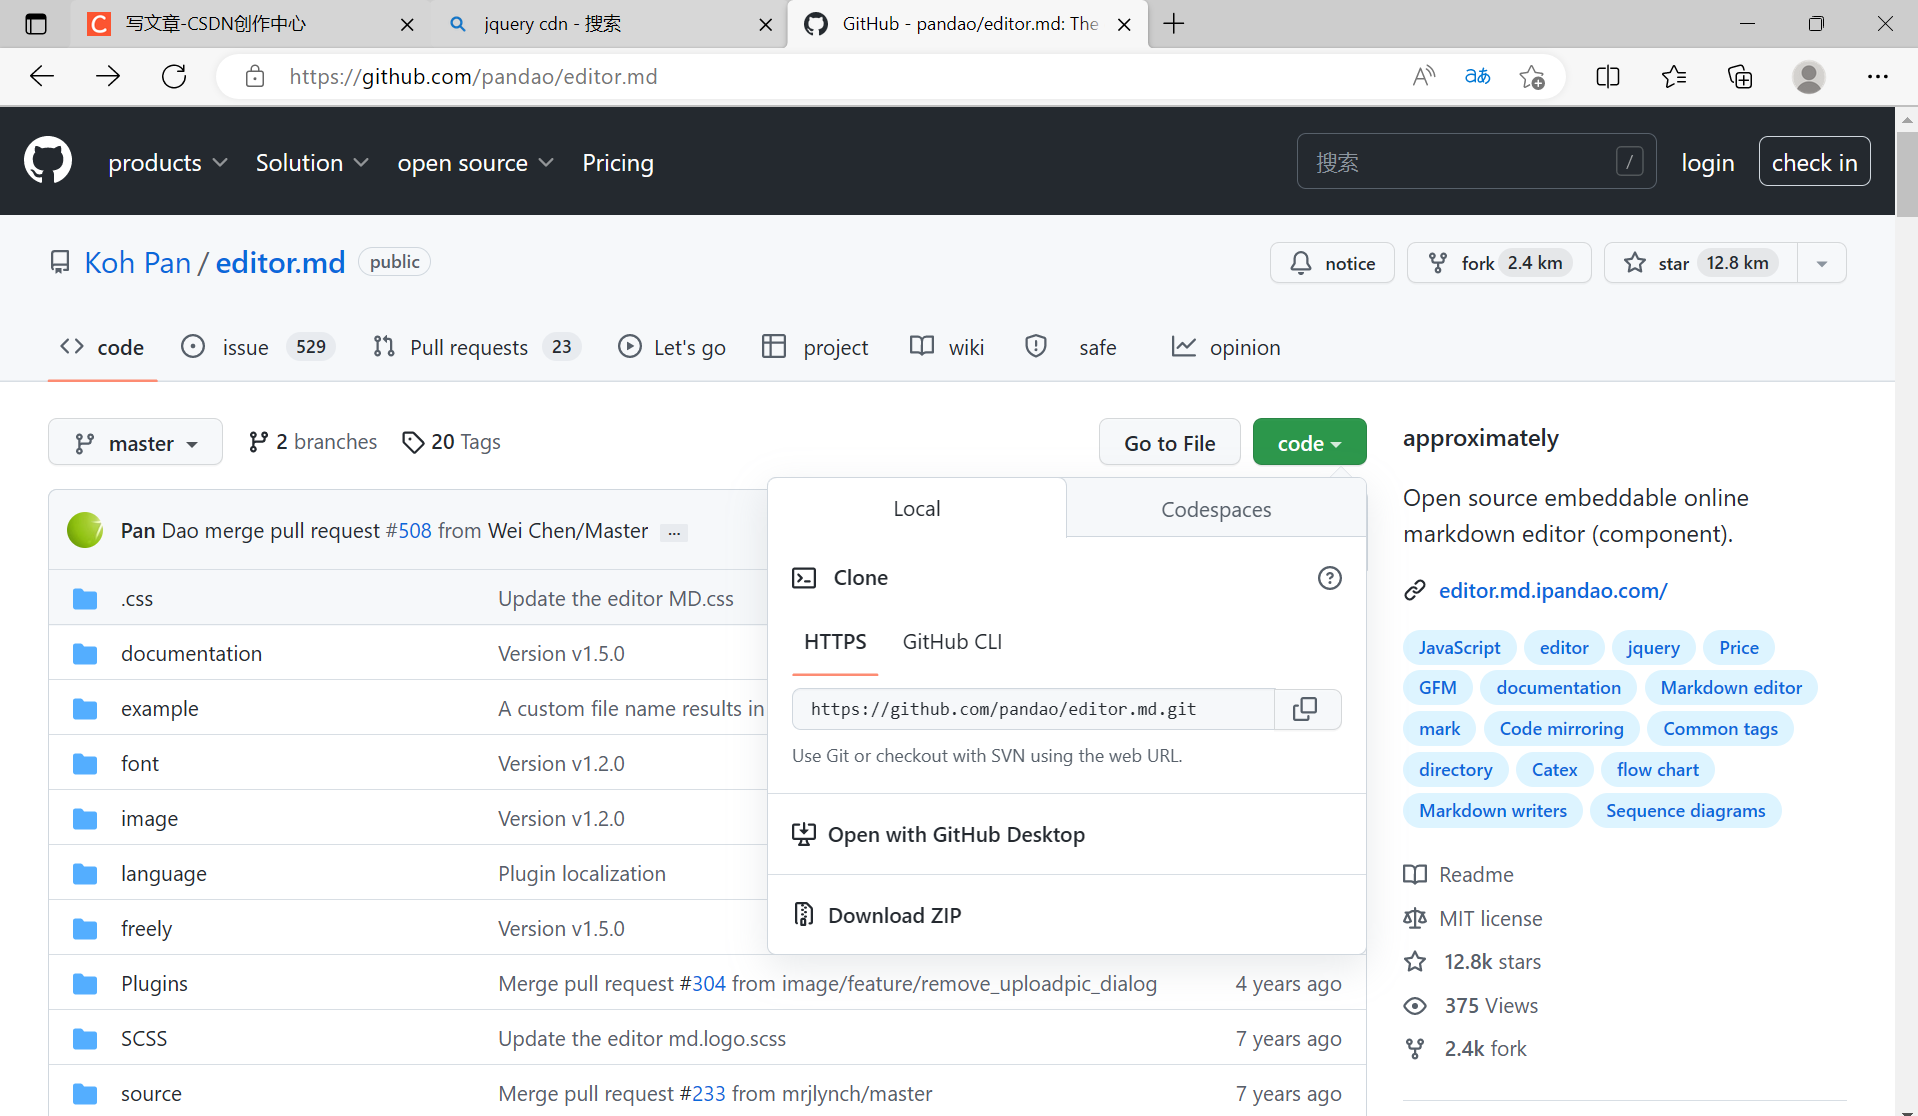Click the browser forward arrow
Image resolution: width=1918 pixels, height=1116 pixels.
pos(108,77)
